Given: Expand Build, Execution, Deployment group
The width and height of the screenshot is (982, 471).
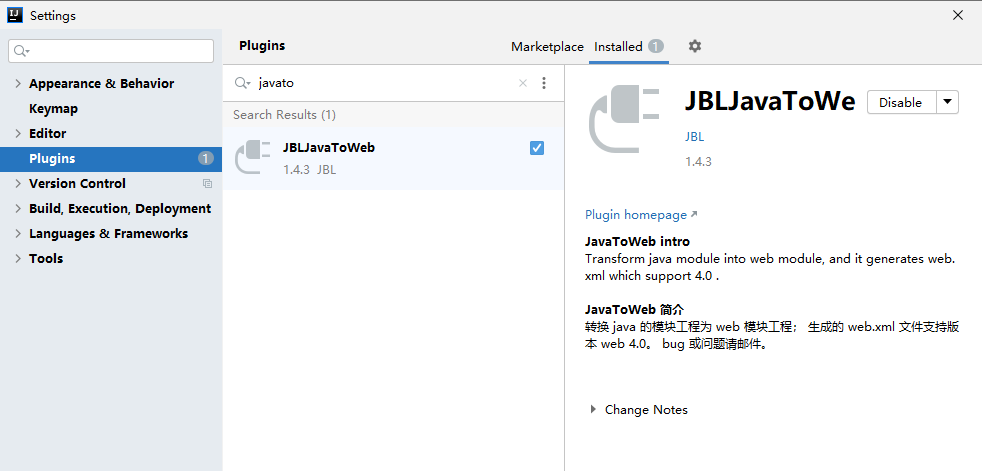Looking at the screenshot, I should [x=18, y=209].
